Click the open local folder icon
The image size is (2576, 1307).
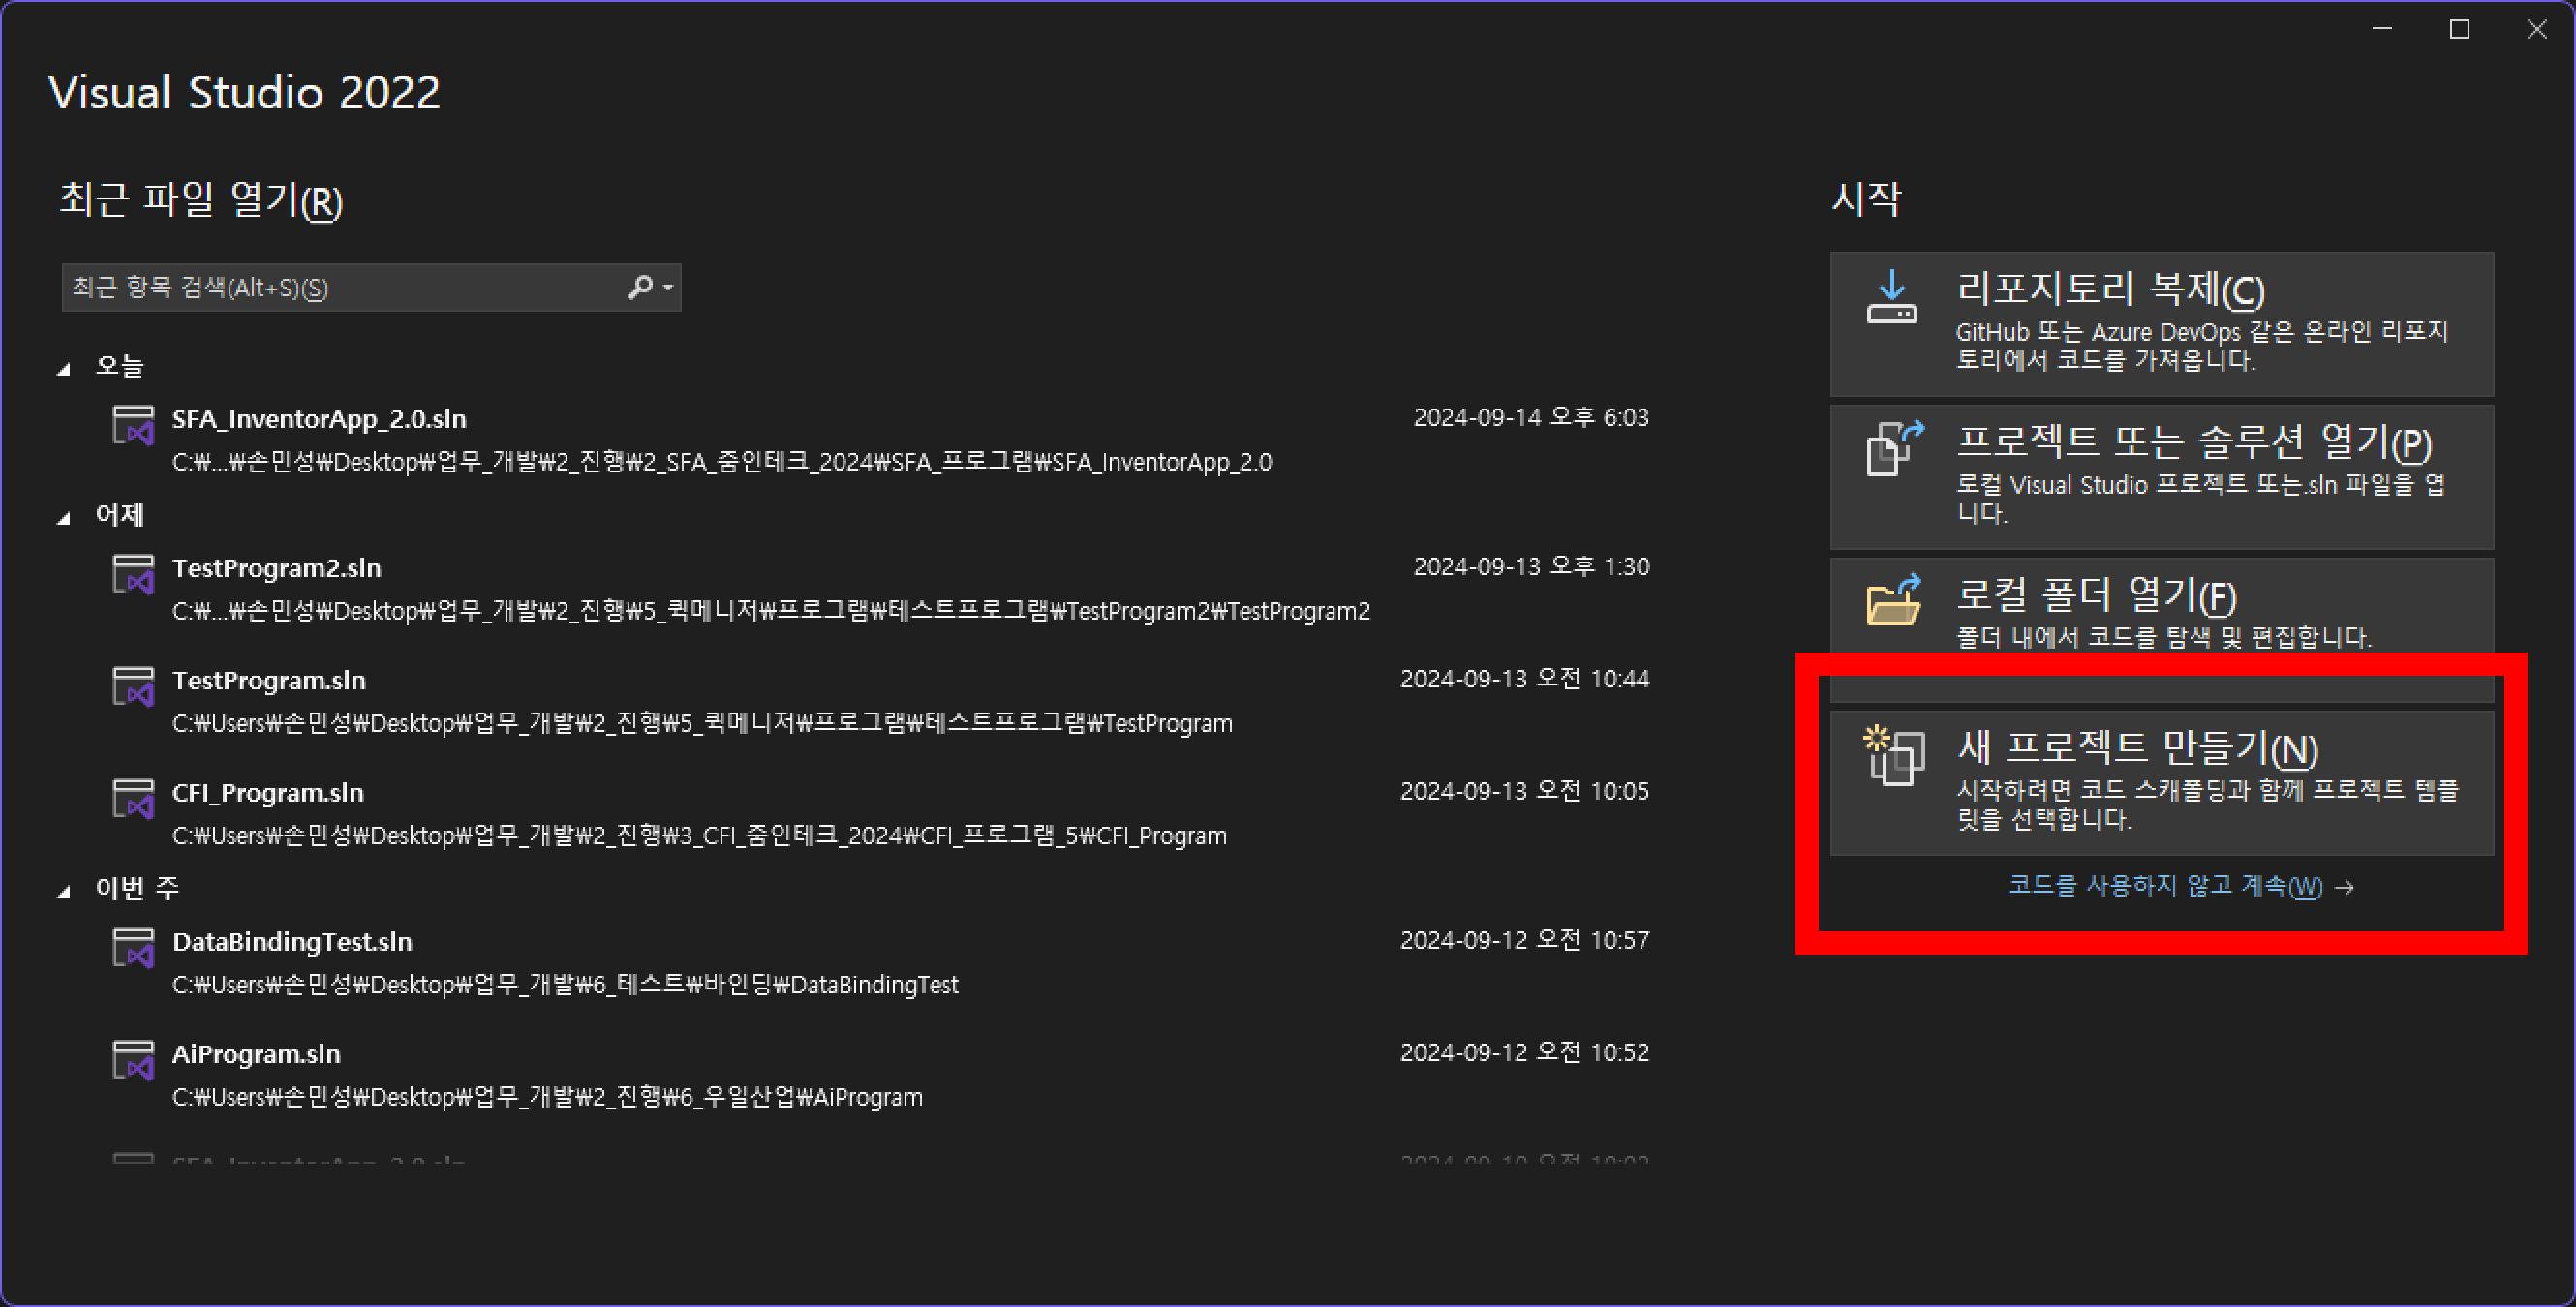point(1893,600)
